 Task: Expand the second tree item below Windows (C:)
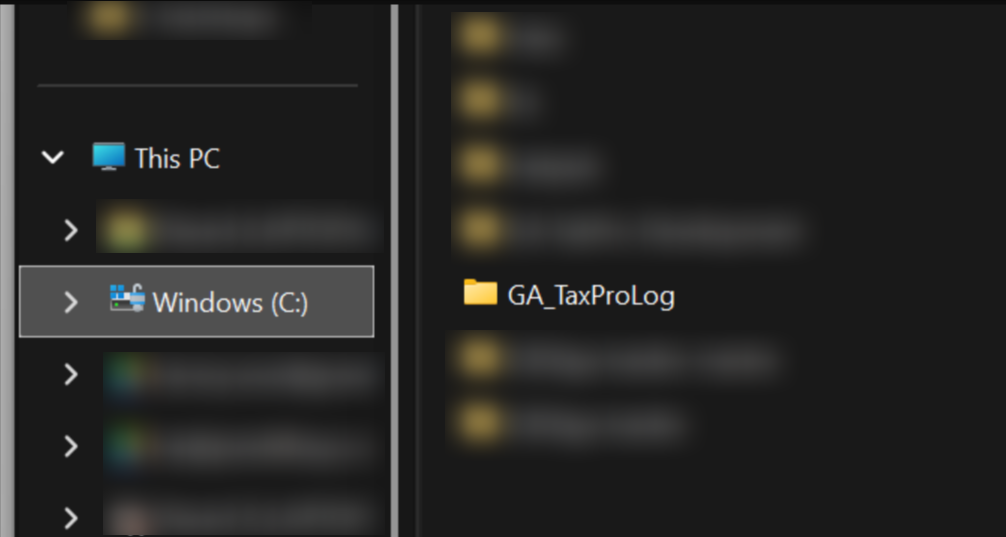[71, 446]
